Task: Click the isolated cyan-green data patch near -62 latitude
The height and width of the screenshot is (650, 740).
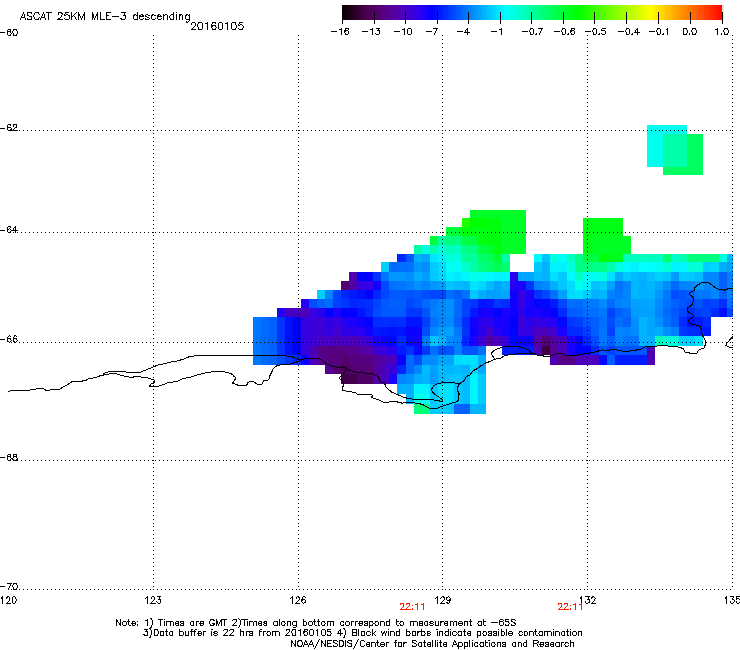Action: point(675,150)
